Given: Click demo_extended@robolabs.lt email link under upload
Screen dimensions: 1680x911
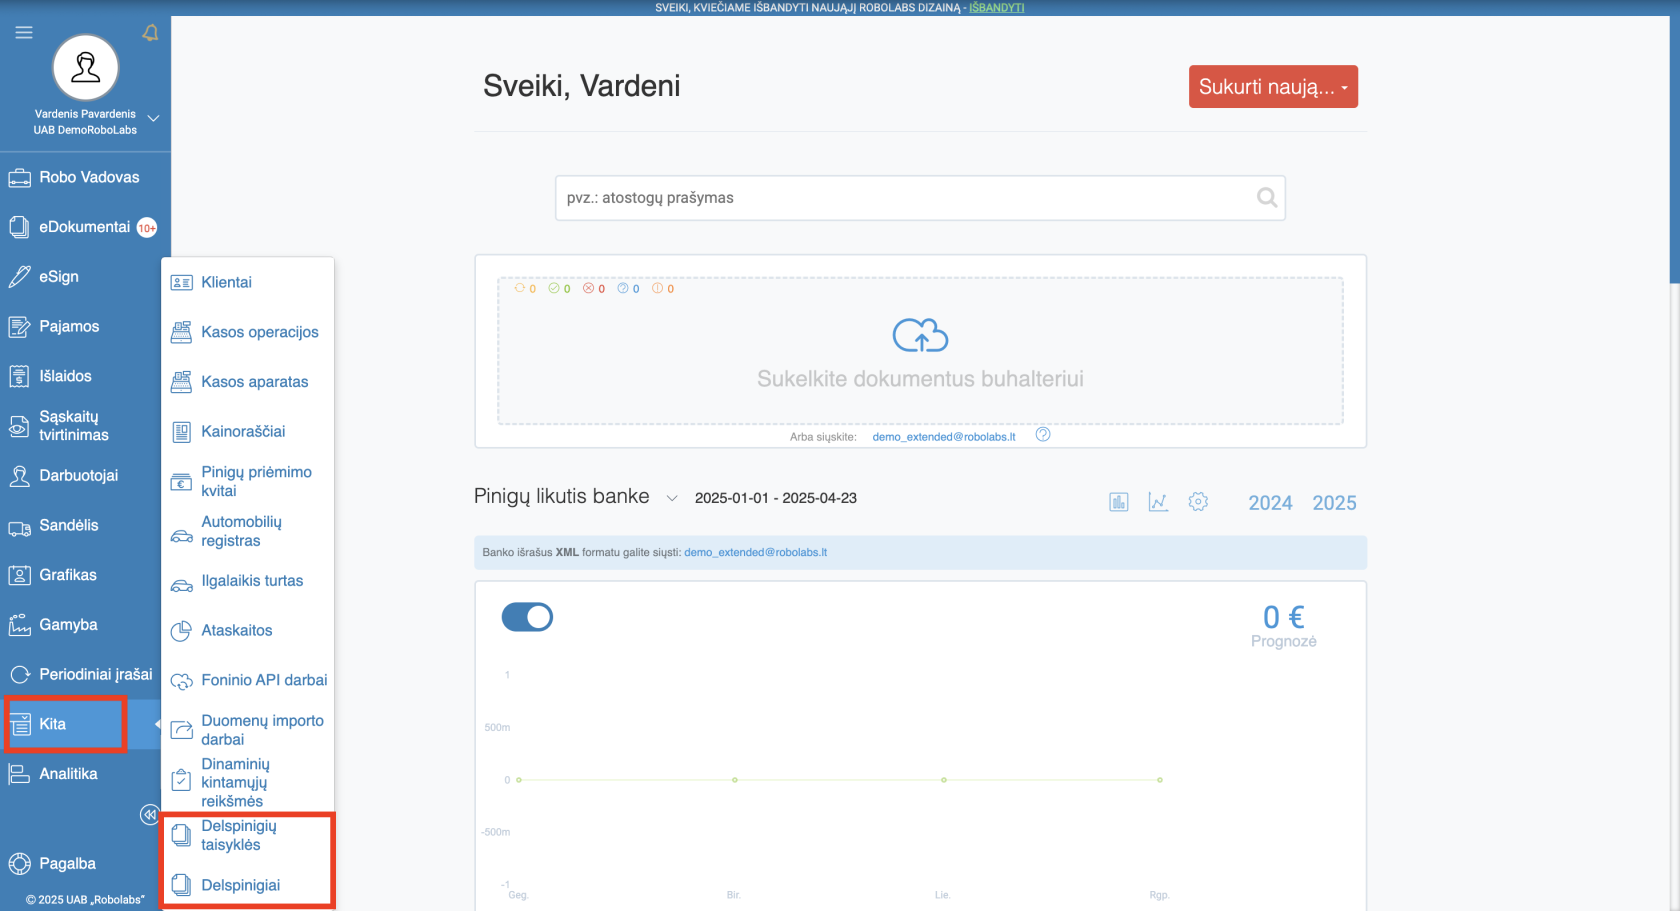Looking at the screenshot, I should click(x=944, y=437).
